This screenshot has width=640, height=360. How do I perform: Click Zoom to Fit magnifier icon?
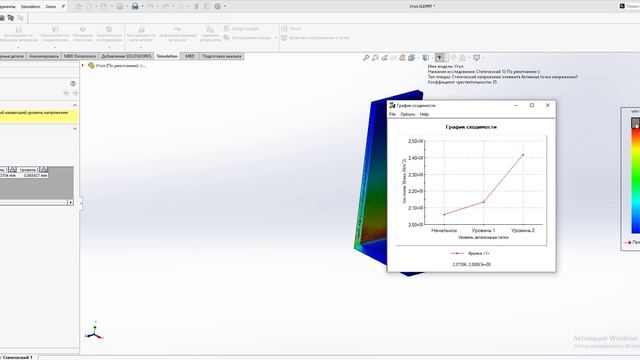tap(366, 58)
